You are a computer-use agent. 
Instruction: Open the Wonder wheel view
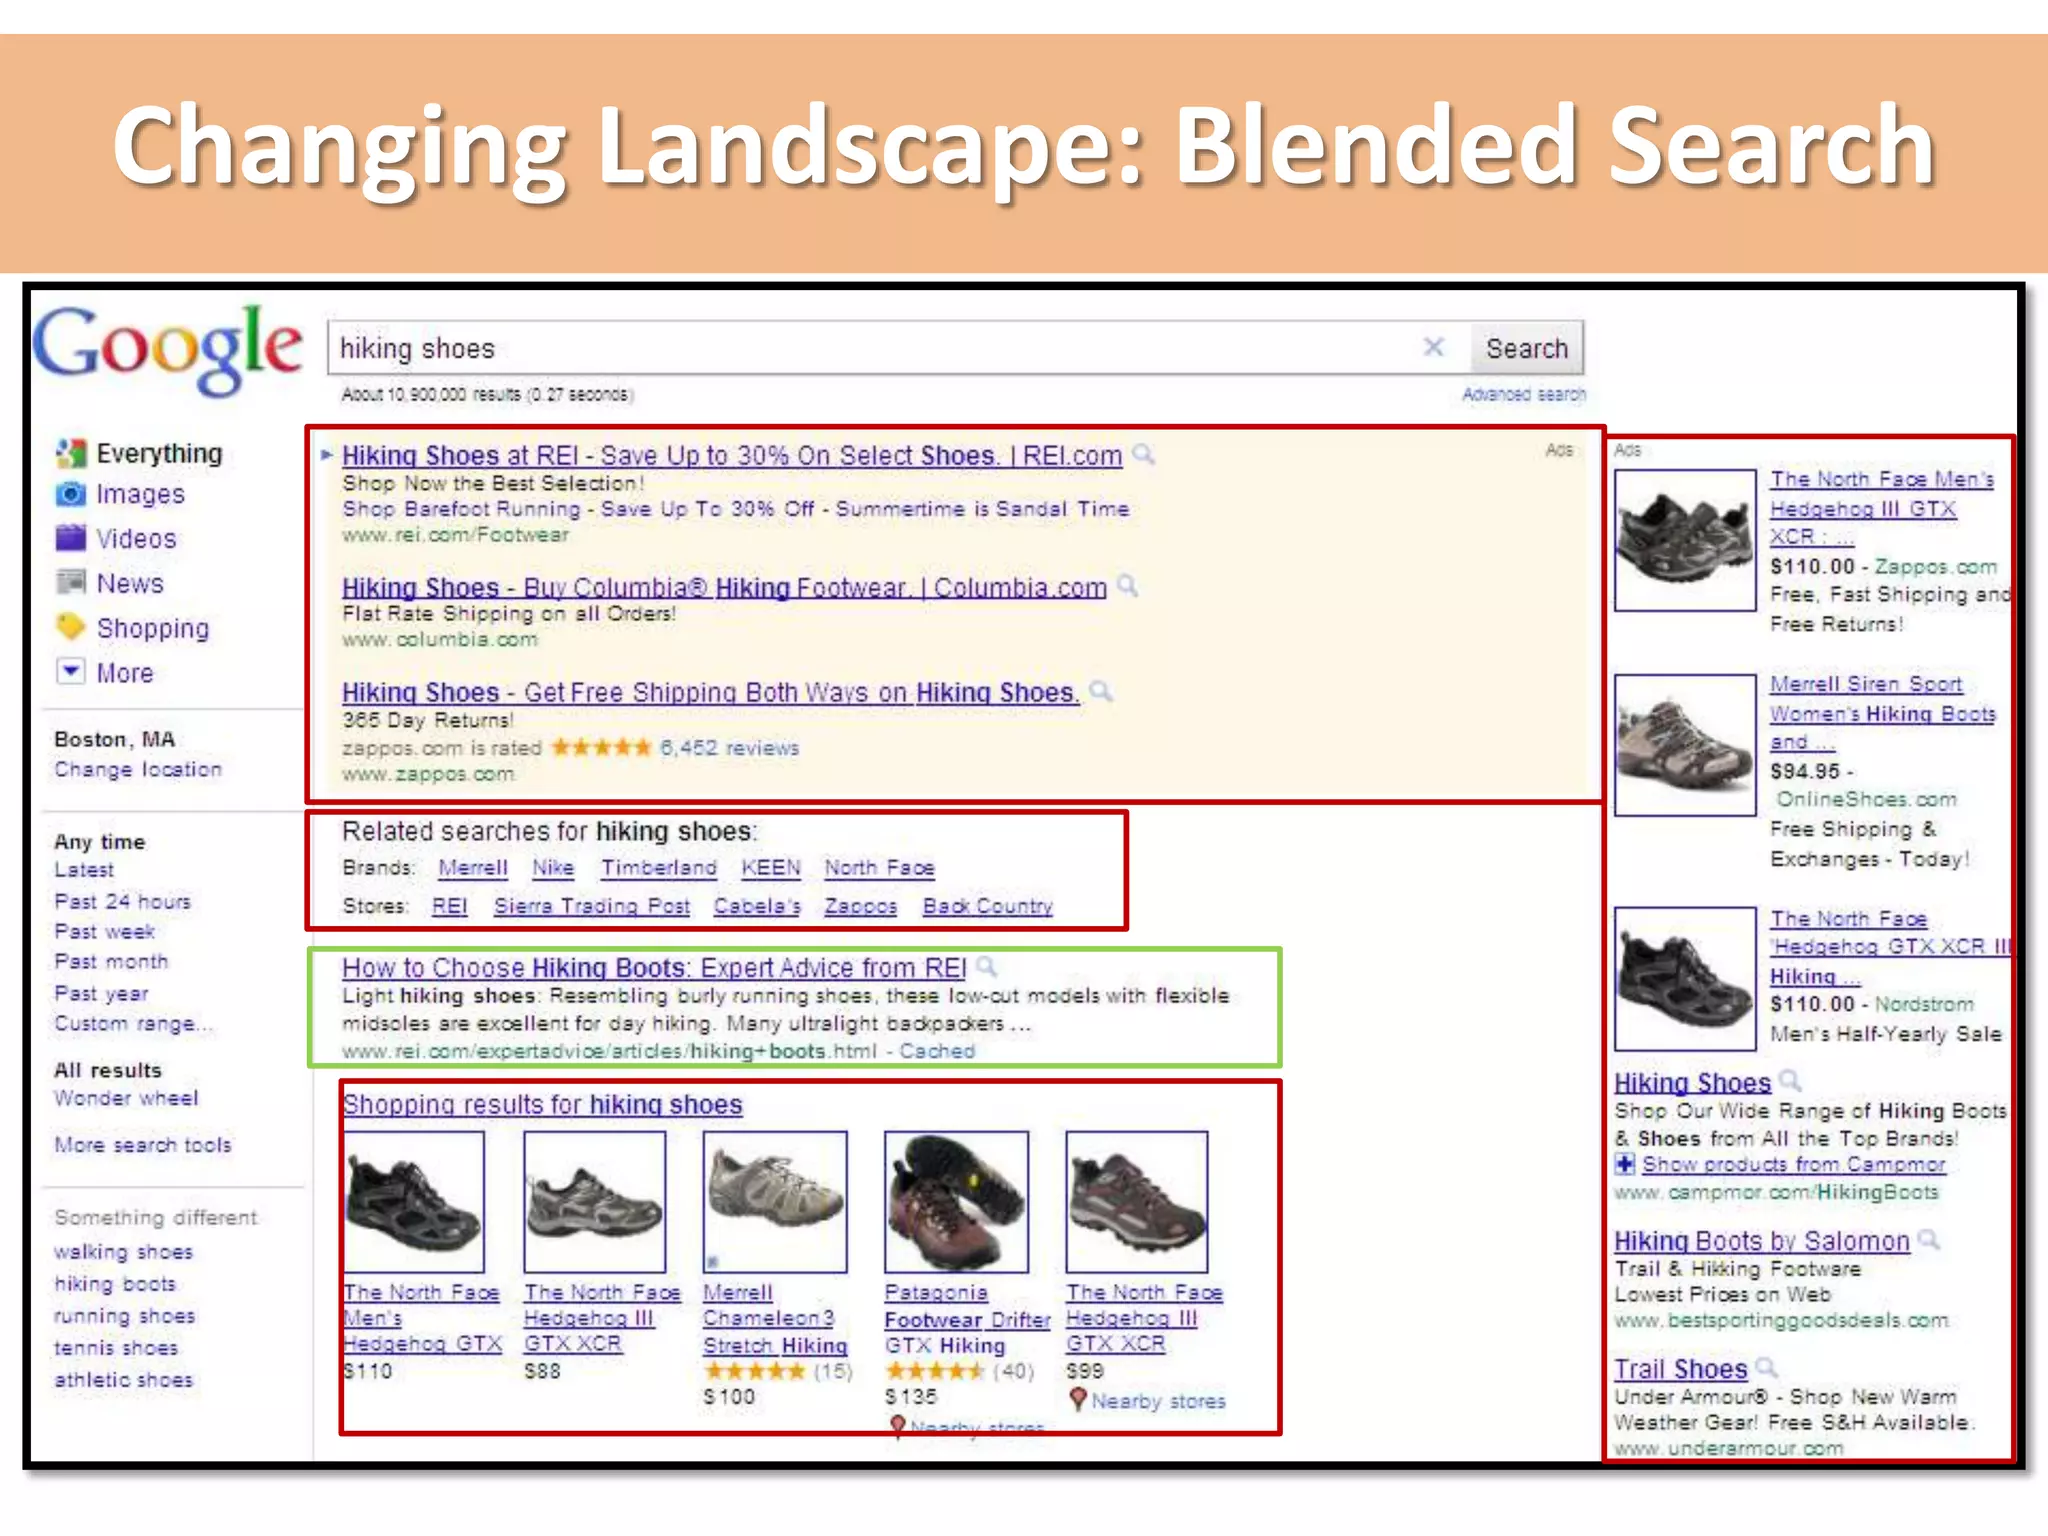[x=126, y=1098]
